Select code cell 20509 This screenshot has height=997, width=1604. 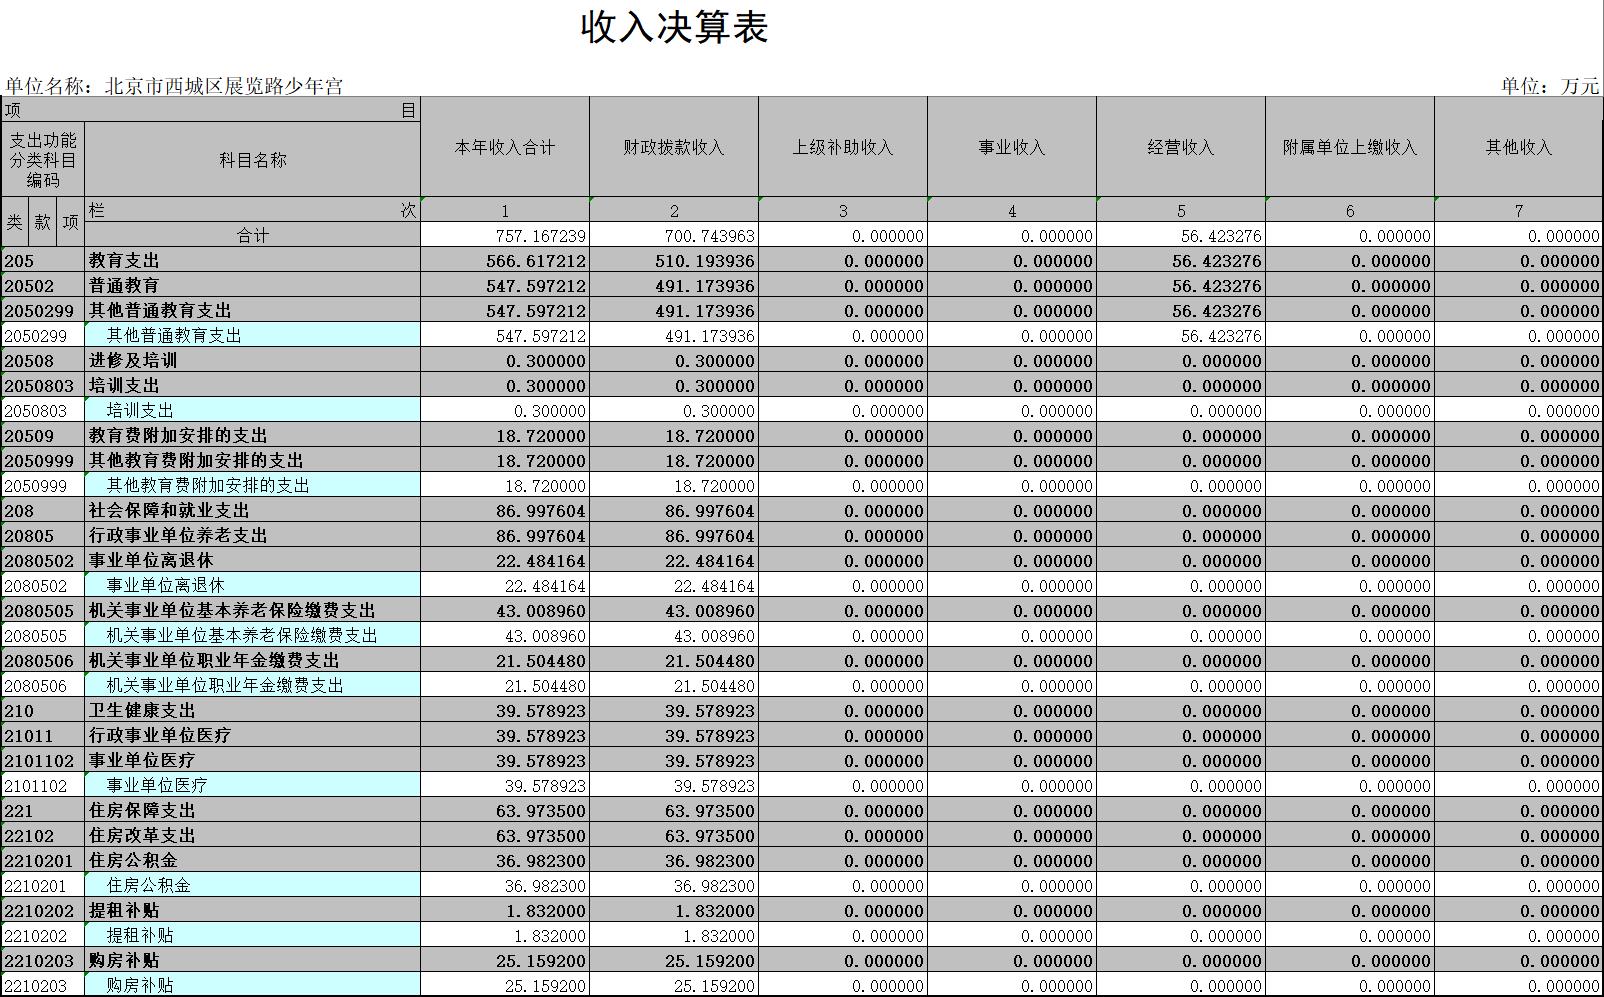pyautogui.click(x=43, y=435)
